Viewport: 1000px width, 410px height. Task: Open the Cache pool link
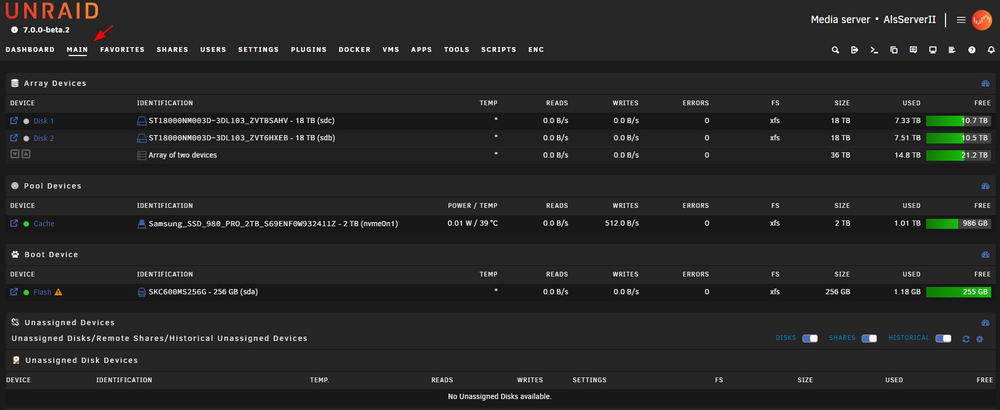pyautogui.click(x=44, y=224)
